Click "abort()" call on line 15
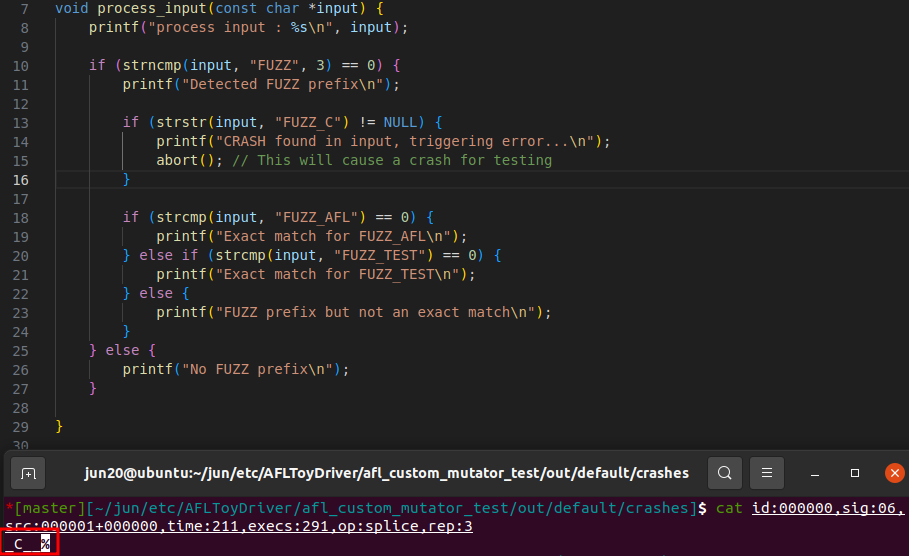The height and width of the screenshot is (556, 909). 186,161
